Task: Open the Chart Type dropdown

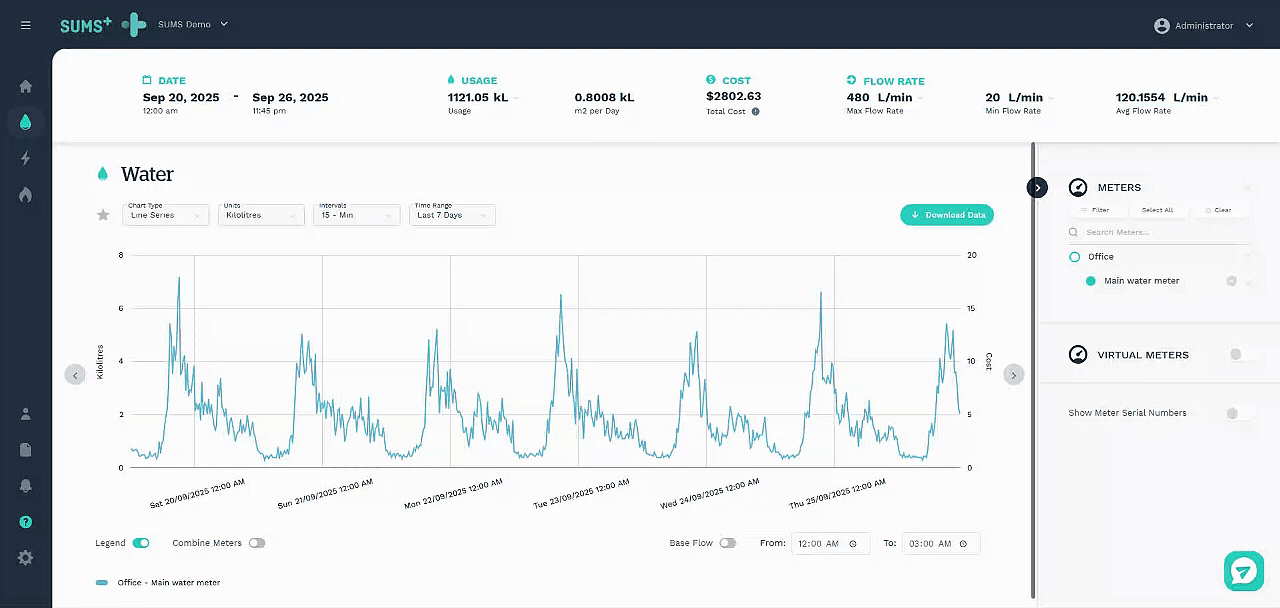Action: point(166,215)
